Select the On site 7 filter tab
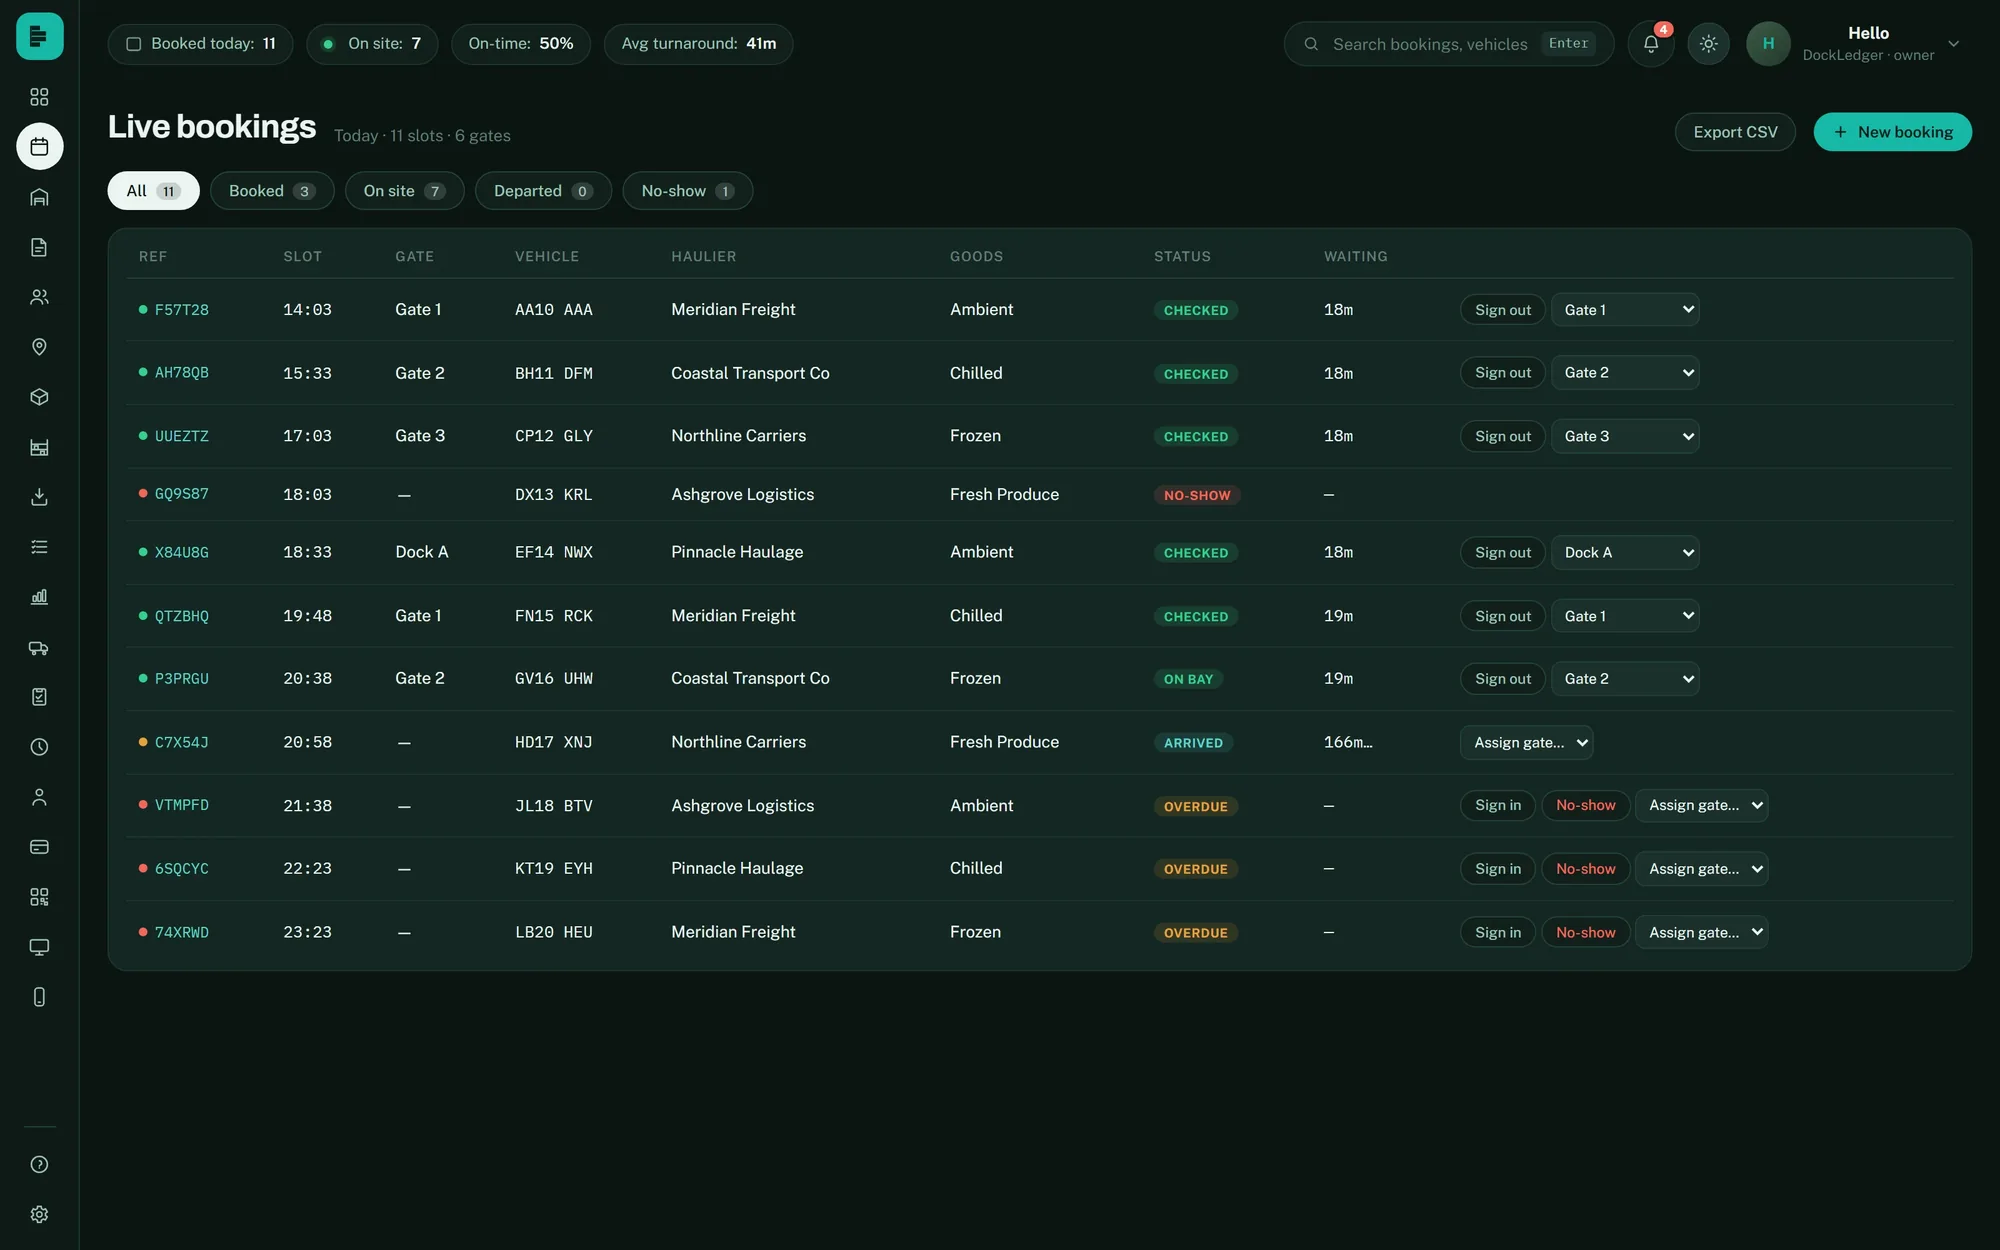Viewport: 2000px width, 1250px height. [x=404, y=191]
